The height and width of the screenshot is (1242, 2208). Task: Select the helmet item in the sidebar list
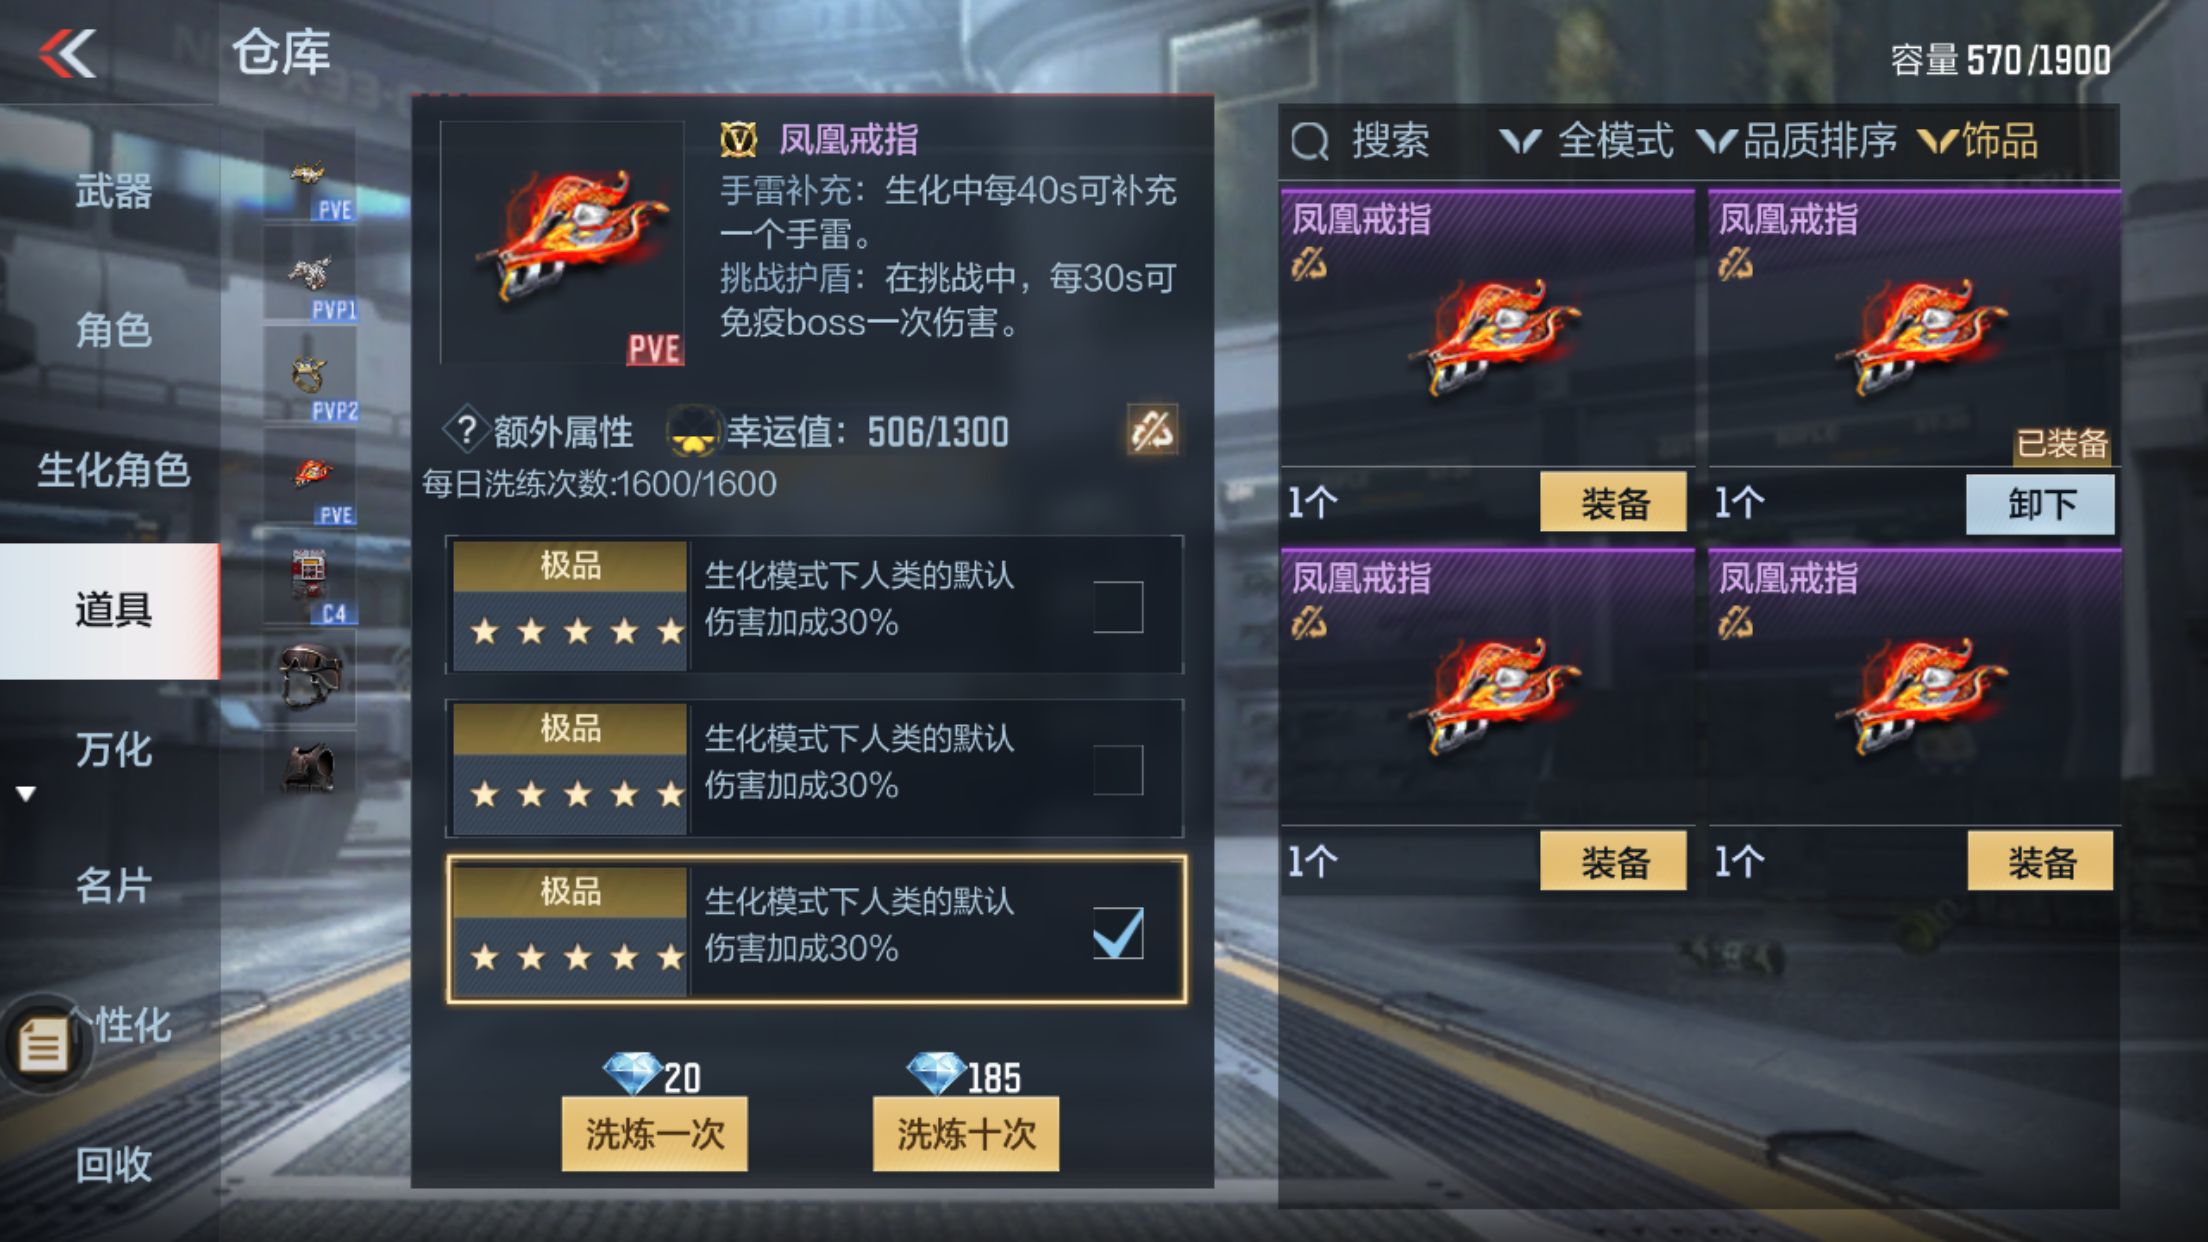click(x=310, y=675)
